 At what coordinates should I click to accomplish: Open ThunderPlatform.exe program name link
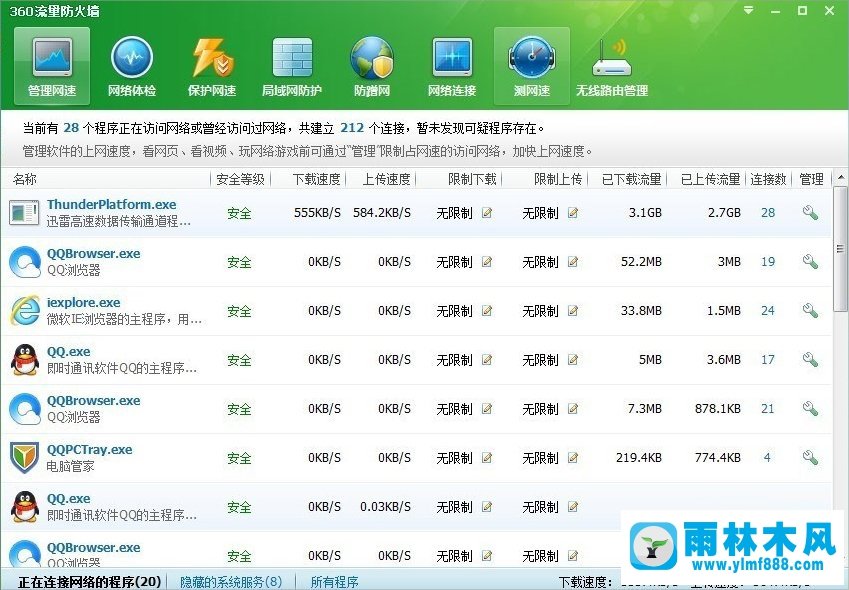[112, 205]
